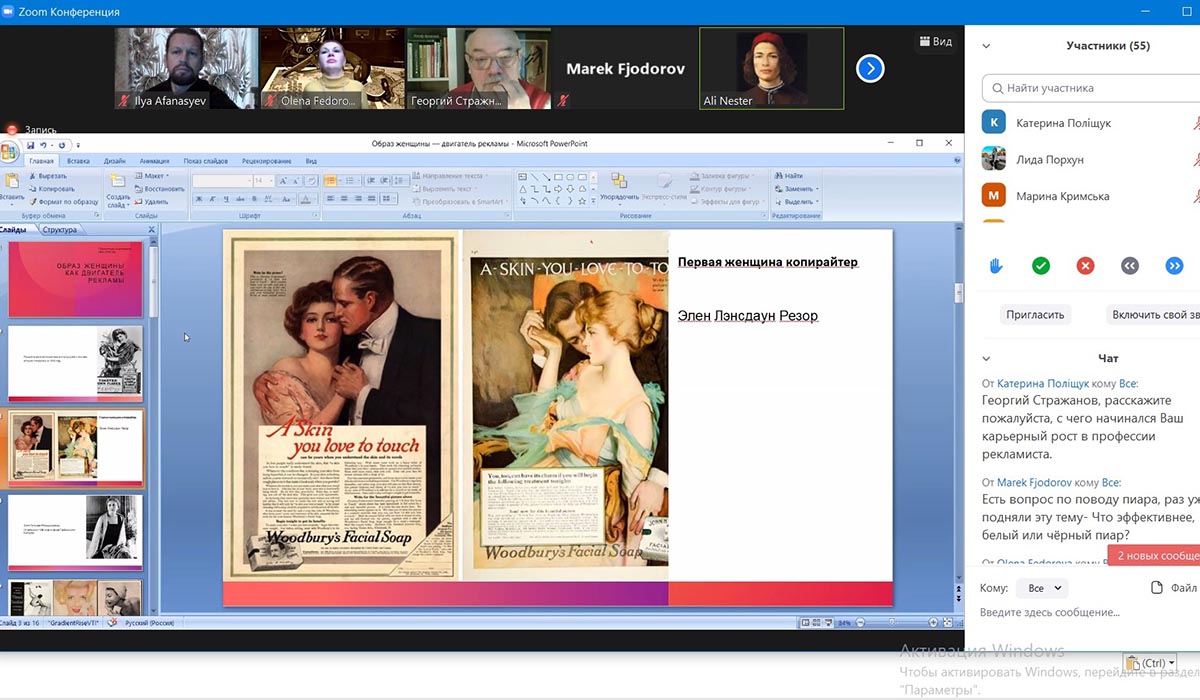Toggle italic (К) formatting

211,199
